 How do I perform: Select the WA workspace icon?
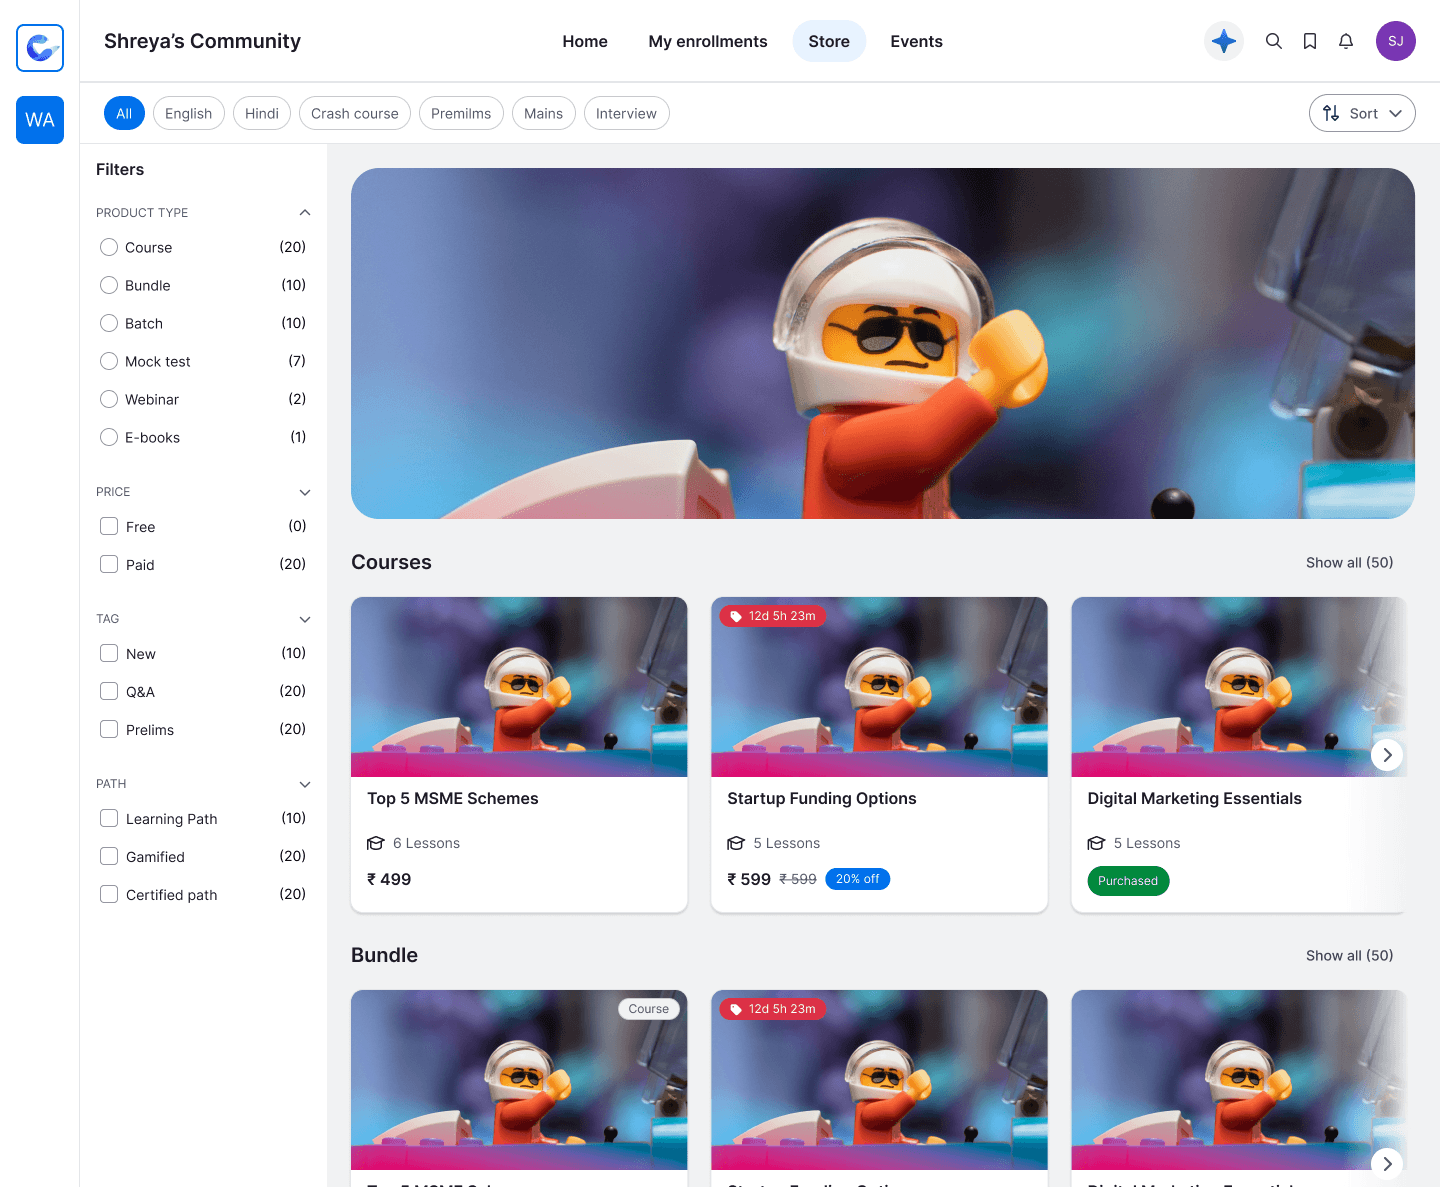click(40, 120)
